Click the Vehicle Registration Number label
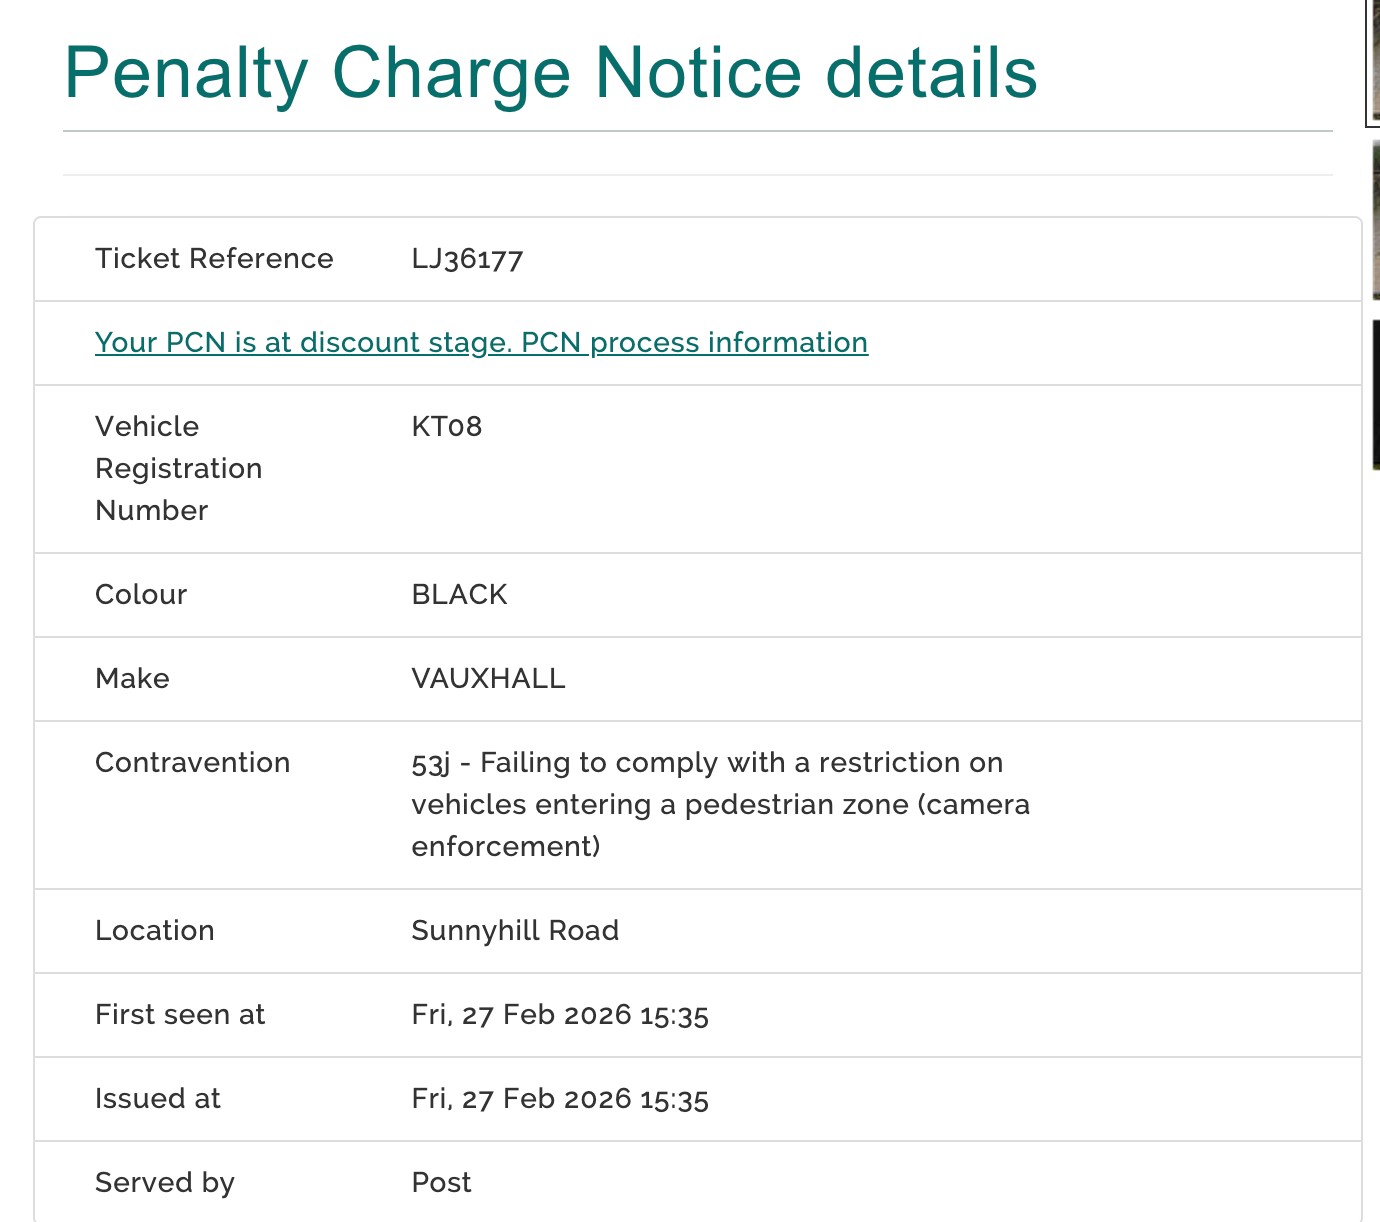Screen dimensions: 1380x1222 tap(178, 468)
